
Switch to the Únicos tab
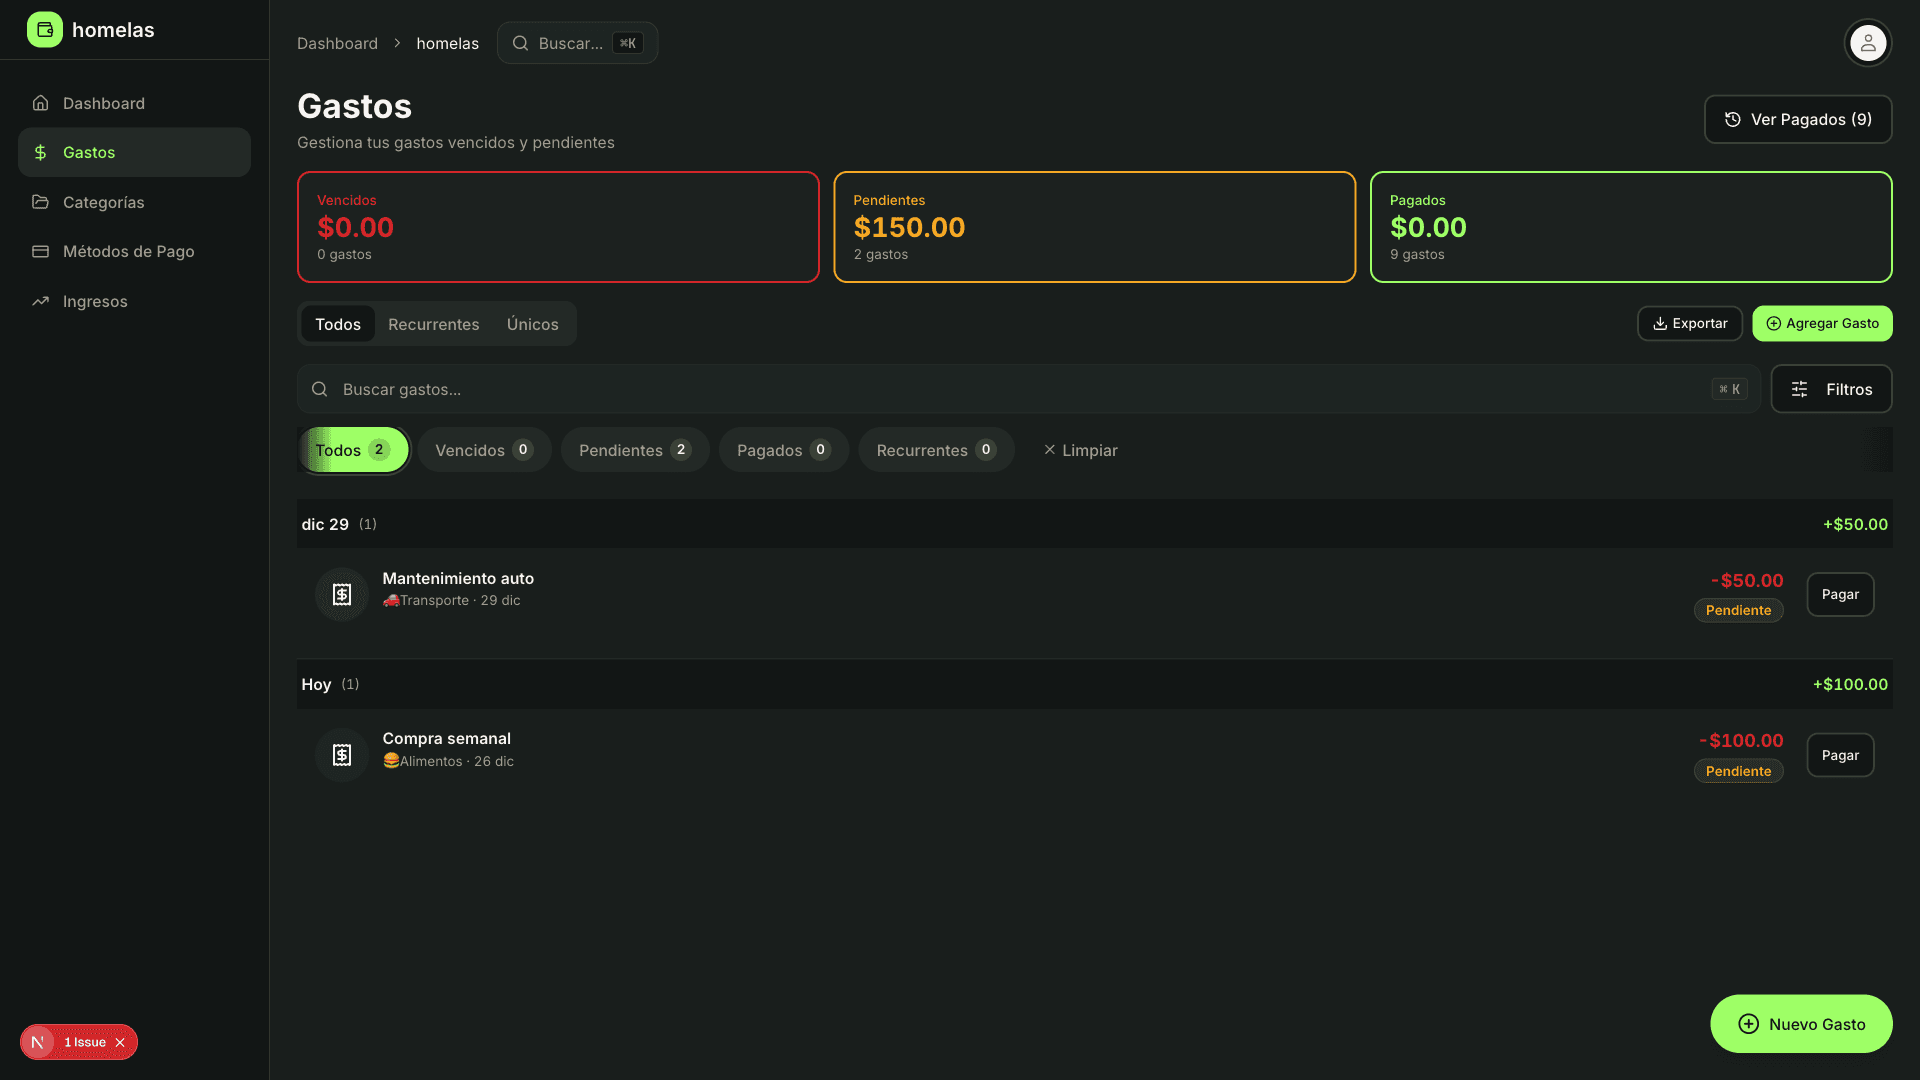coord(532,324)
